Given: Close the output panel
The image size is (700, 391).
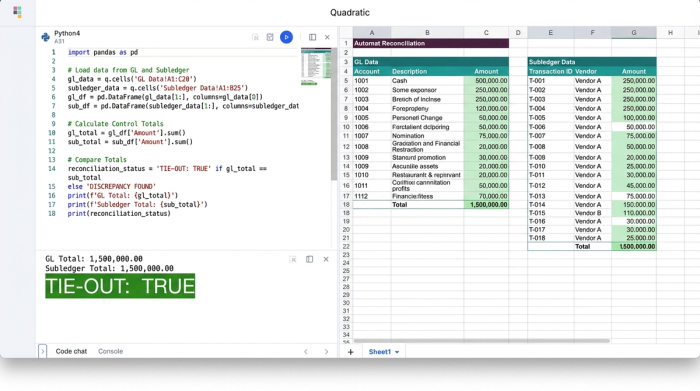Looking at the screenshot, I should pos(326,259).
